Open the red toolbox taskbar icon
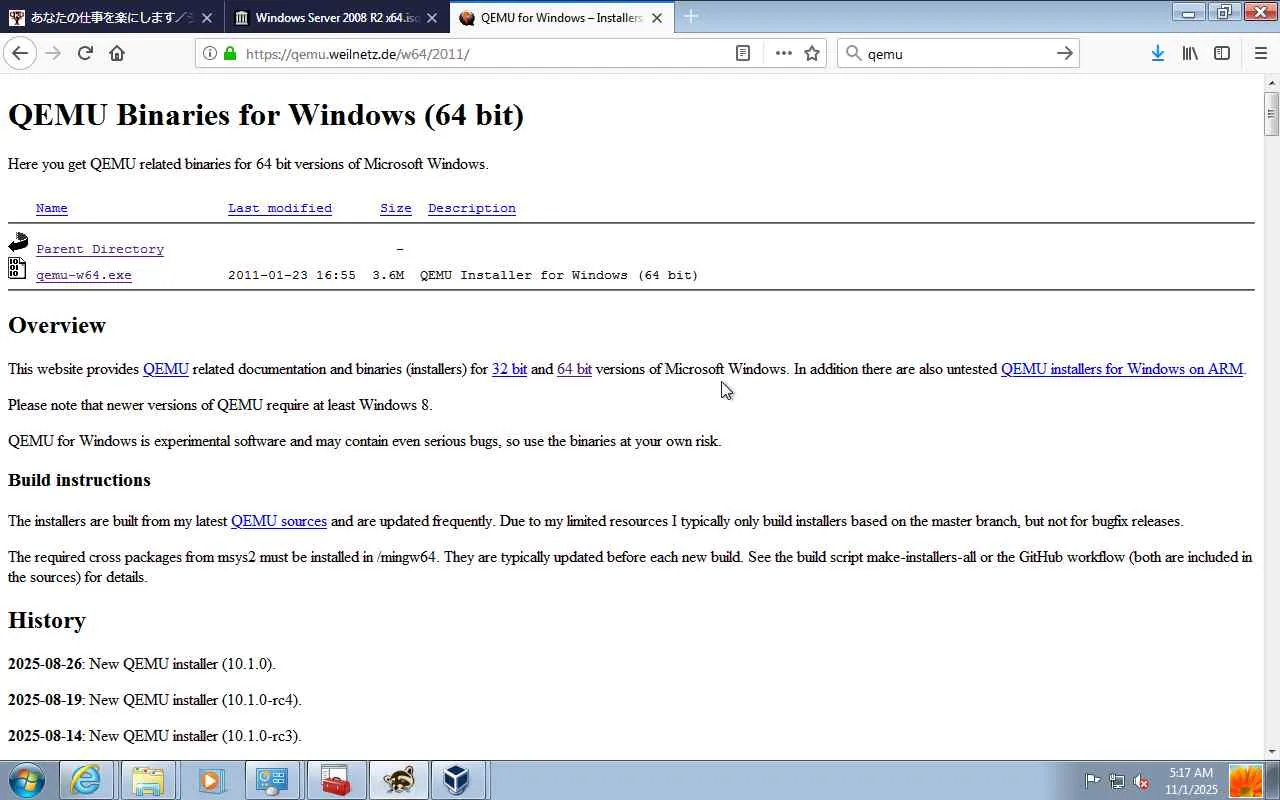The image size is (1280, 800). 335,780
